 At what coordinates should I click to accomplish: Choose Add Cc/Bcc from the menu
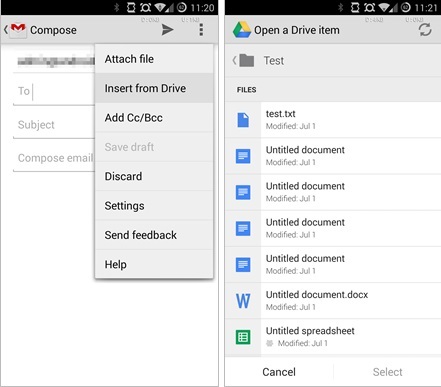coord(154,118)
